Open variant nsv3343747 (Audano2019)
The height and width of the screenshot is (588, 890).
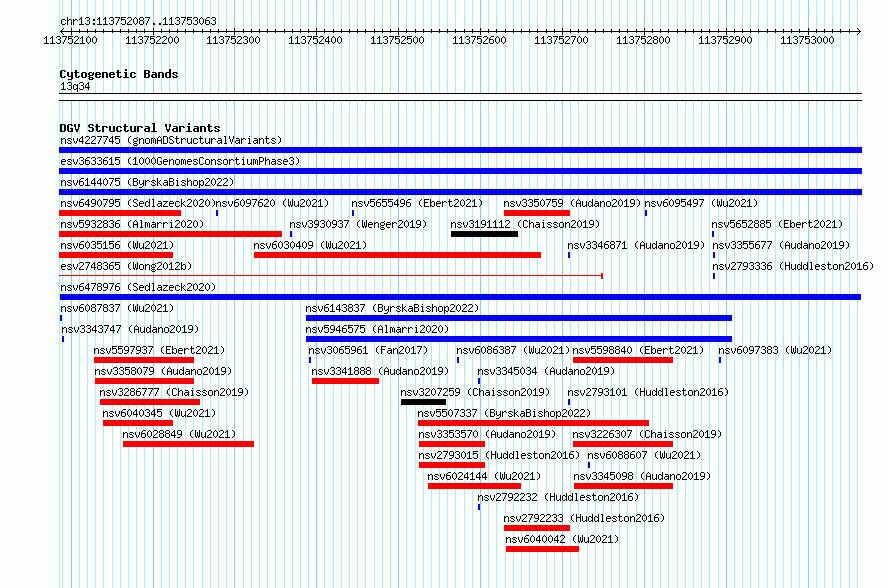click(130, 329)
